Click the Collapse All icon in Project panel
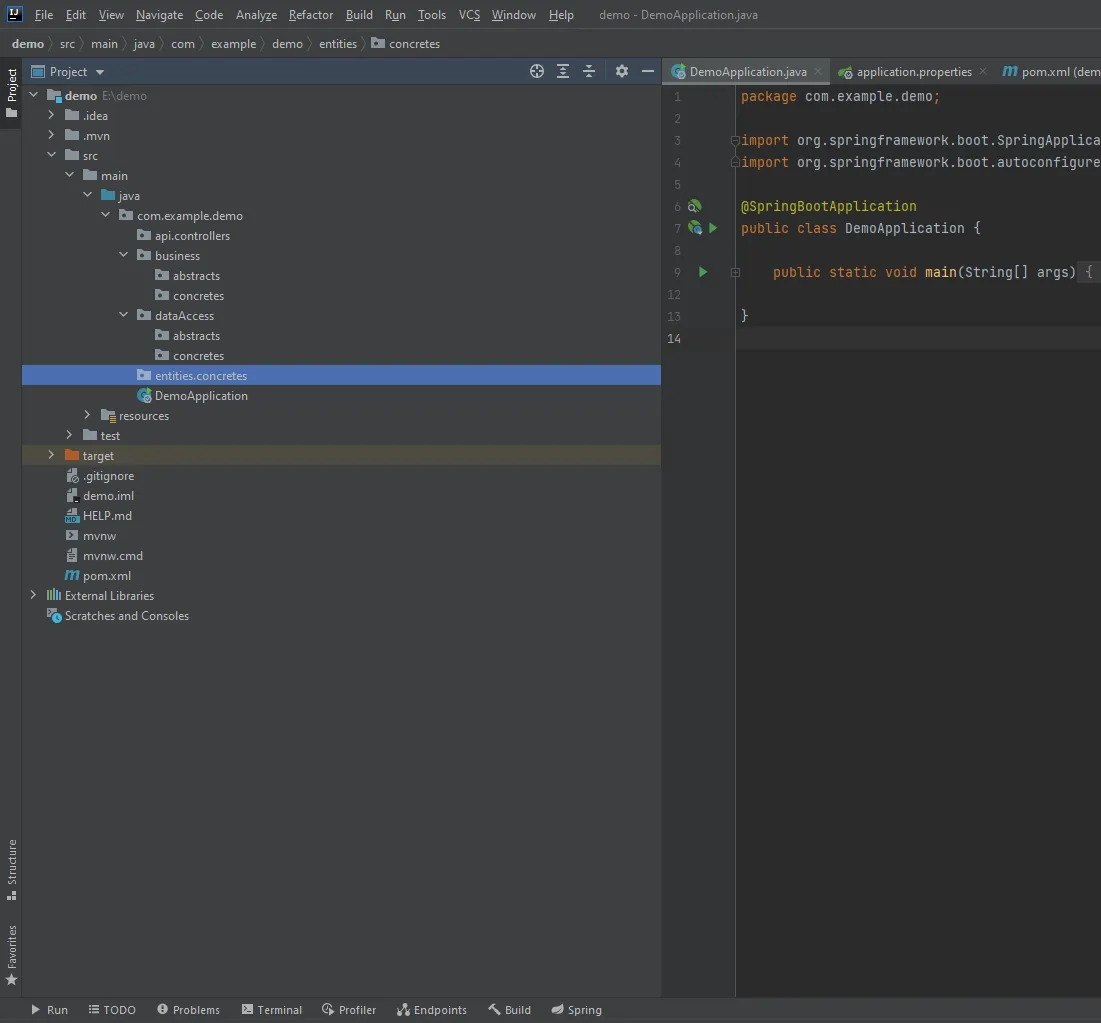The height and width of the screenshot is (1023, 1101). click(589, 71)
